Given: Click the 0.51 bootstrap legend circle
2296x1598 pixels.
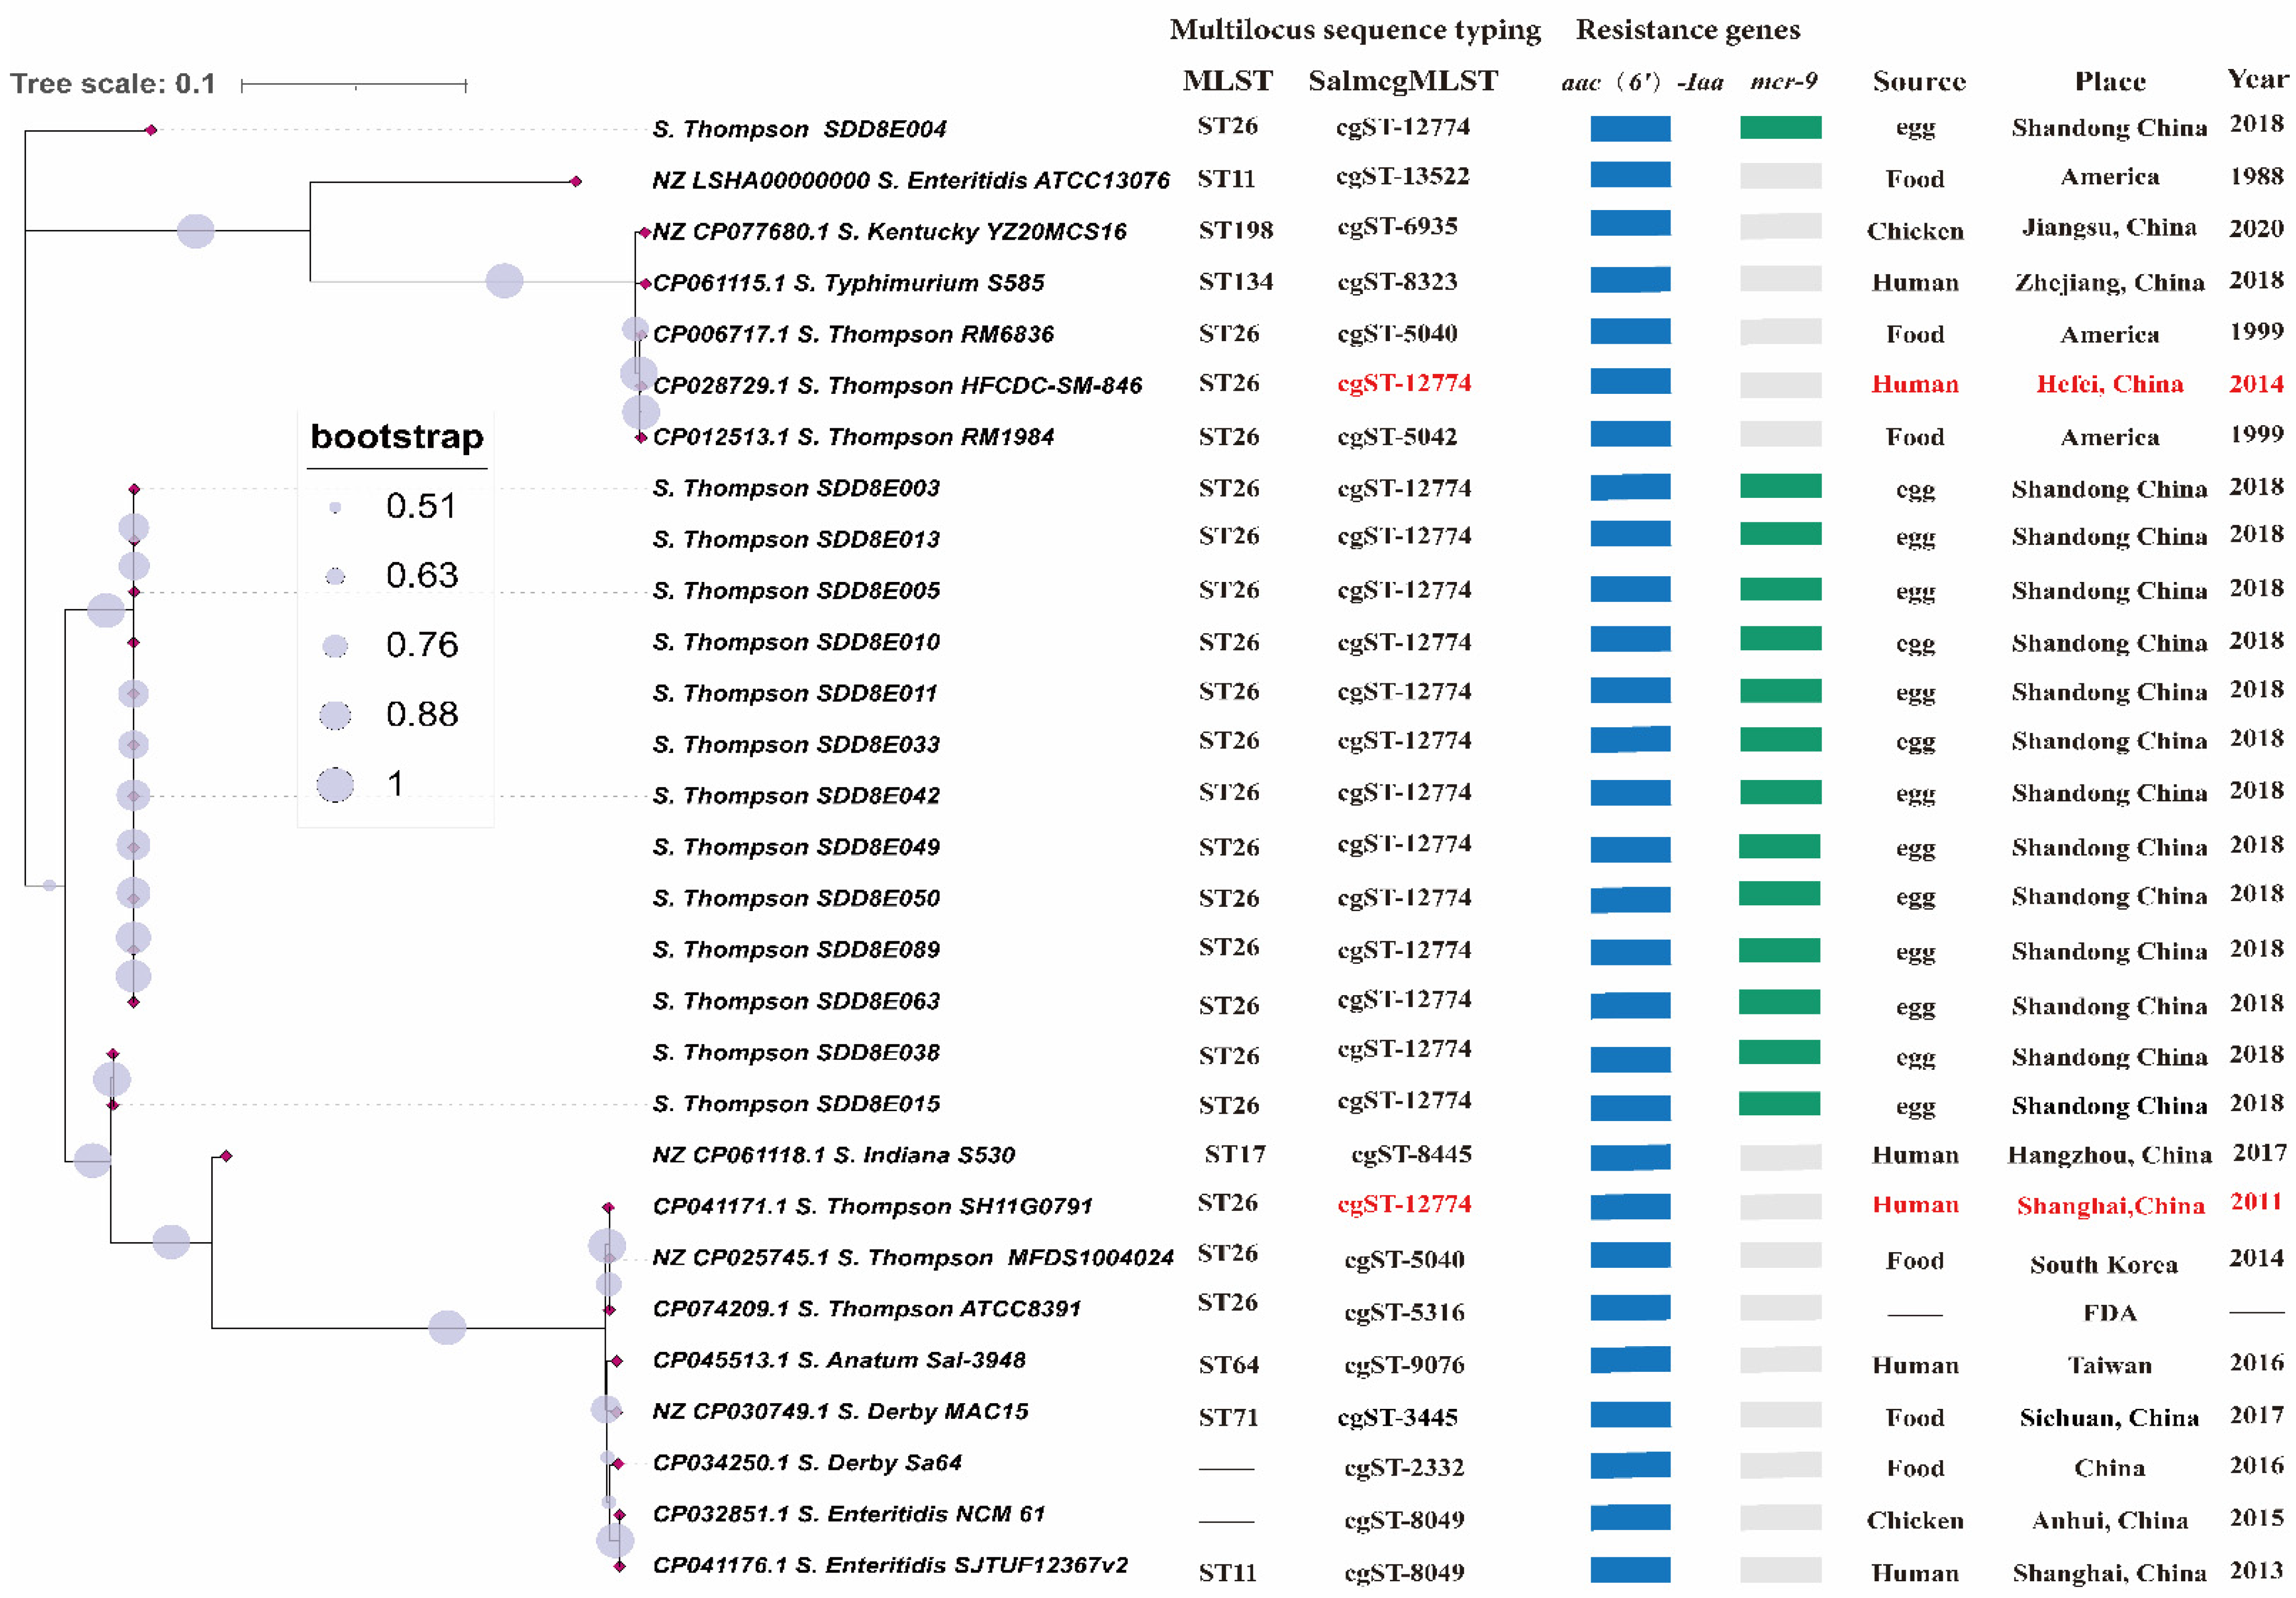Looking at the screenshot, I should (335, 508).
